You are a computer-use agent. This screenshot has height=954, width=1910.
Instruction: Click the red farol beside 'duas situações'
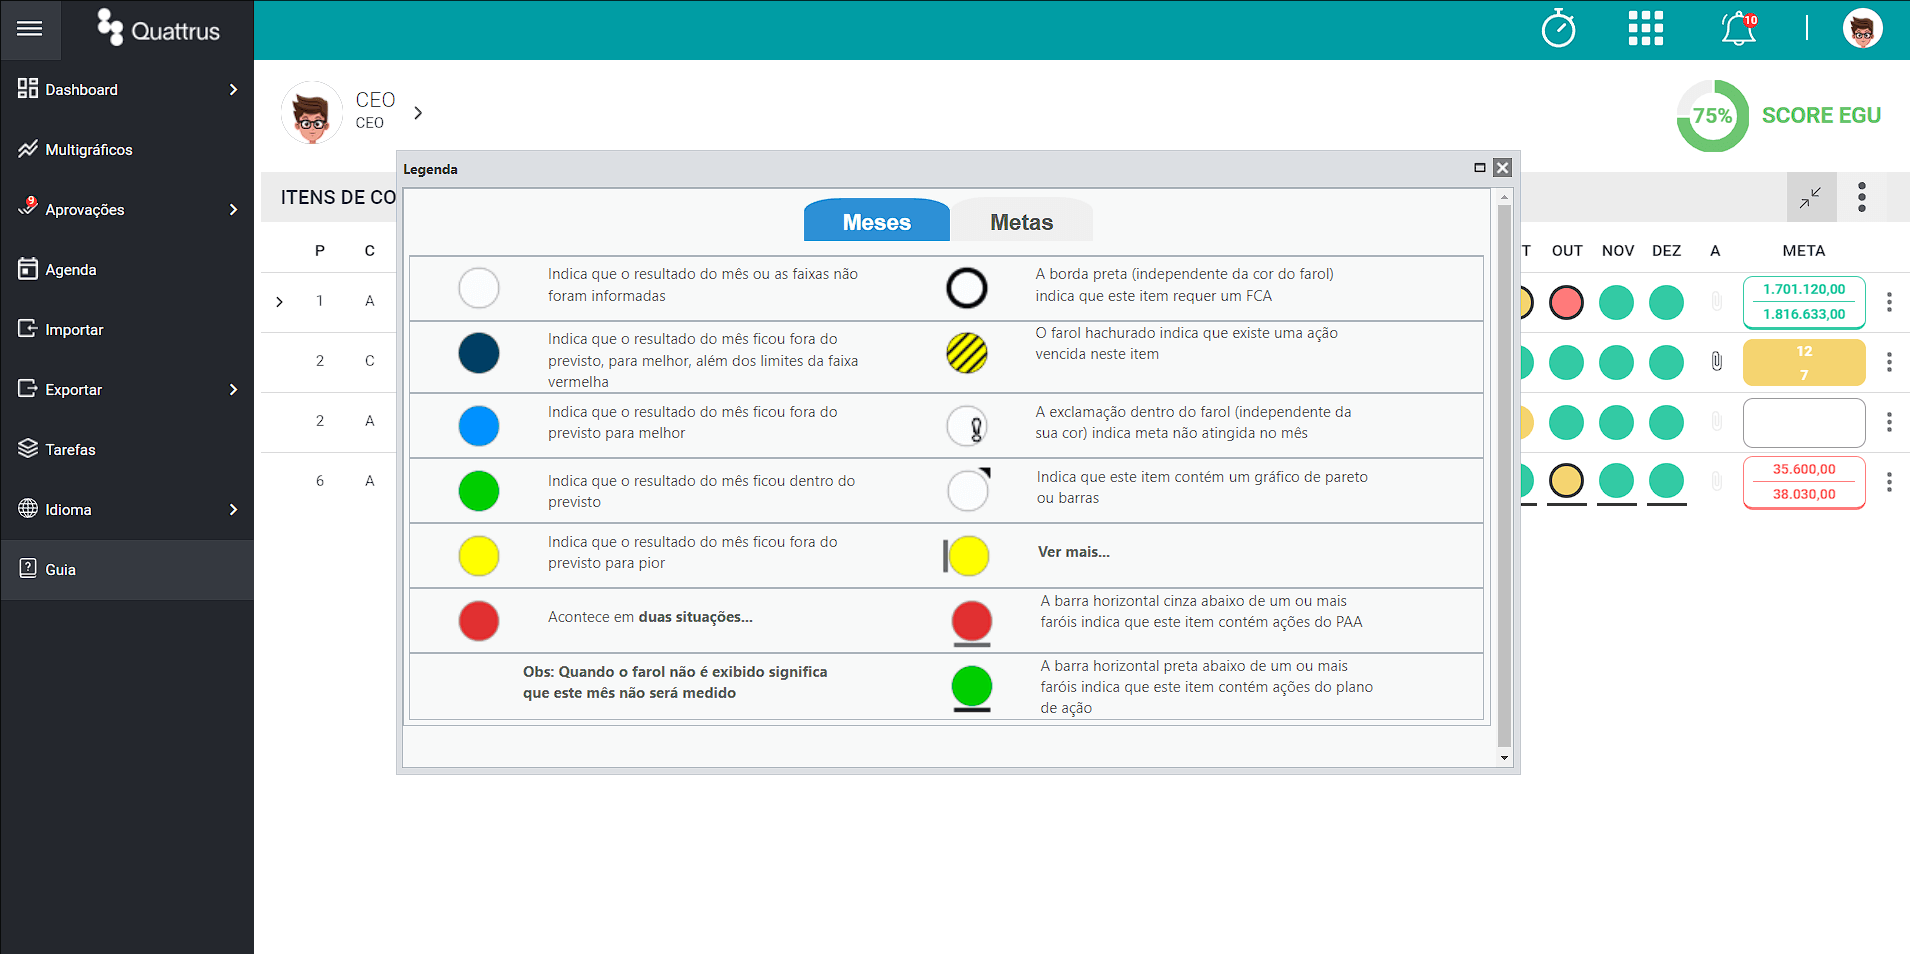pos(479,621)
